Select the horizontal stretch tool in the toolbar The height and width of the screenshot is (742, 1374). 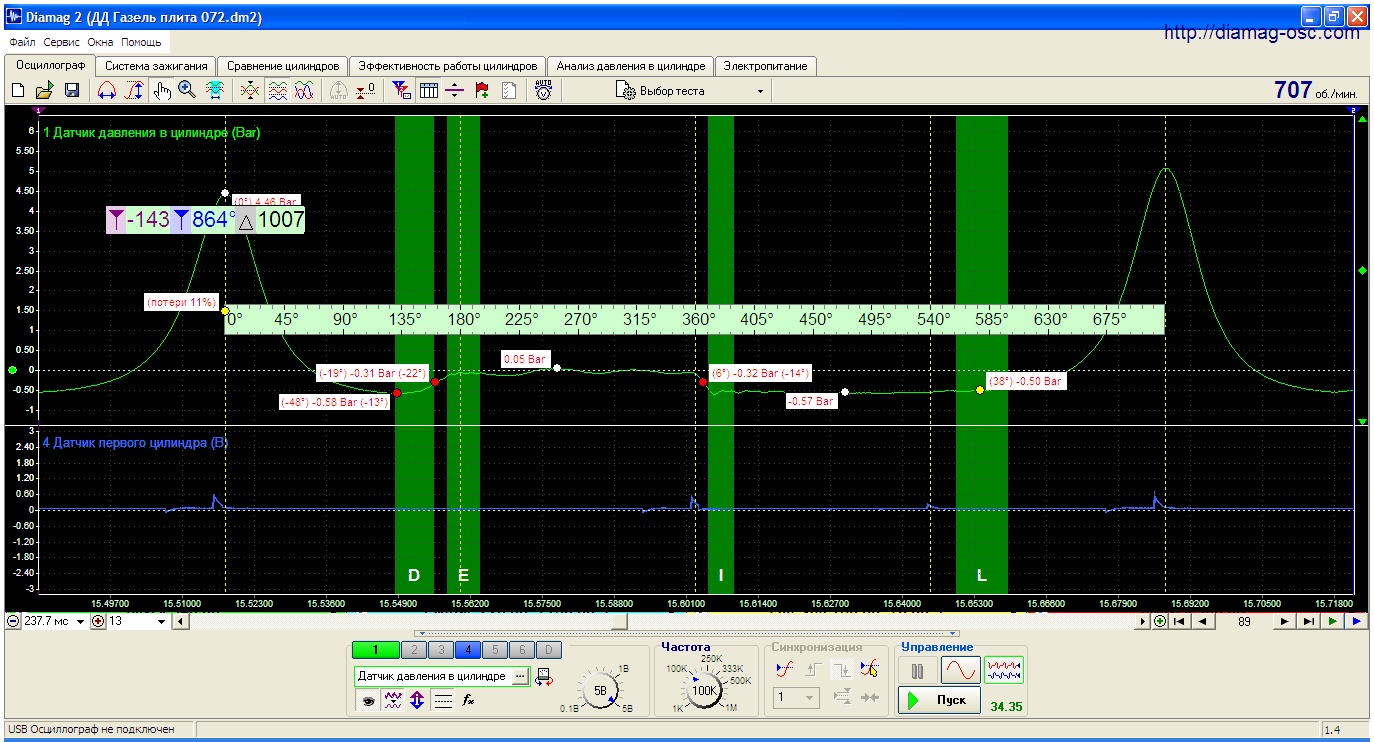(107, 90)
